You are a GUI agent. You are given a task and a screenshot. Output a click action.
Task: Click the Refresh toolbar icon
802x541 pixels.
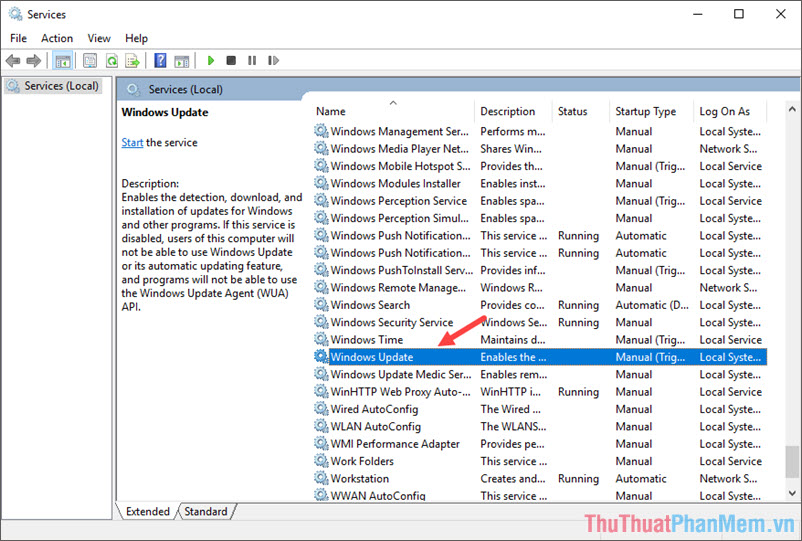pyautogui.click(x=111, y=61)
